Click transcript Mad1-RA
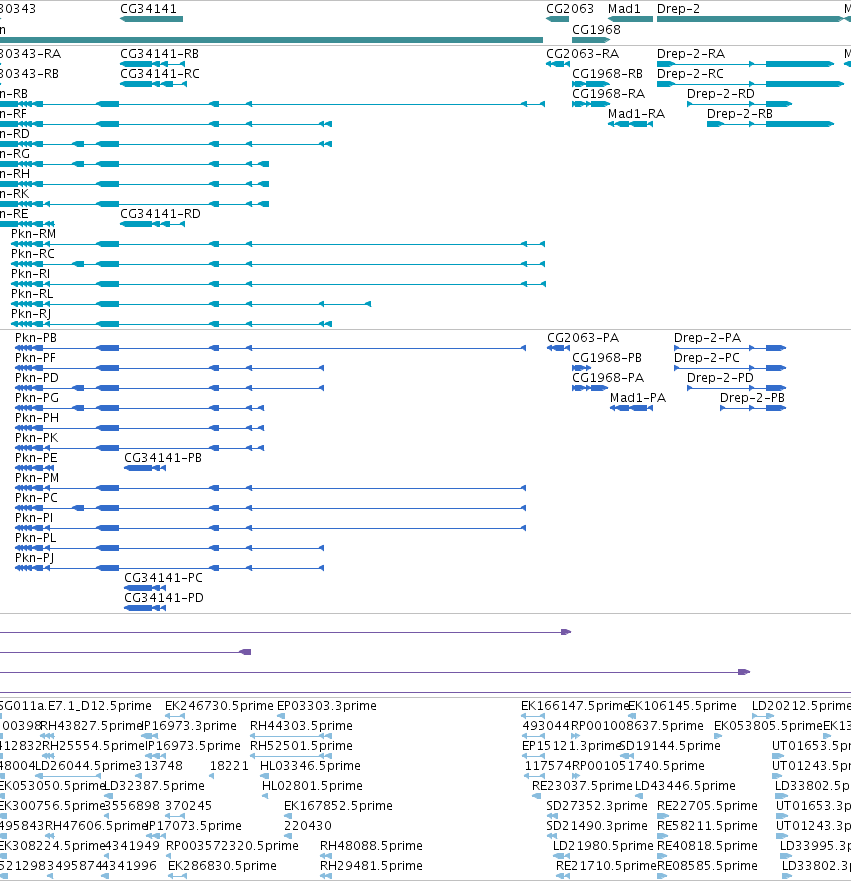 point(636,114)
